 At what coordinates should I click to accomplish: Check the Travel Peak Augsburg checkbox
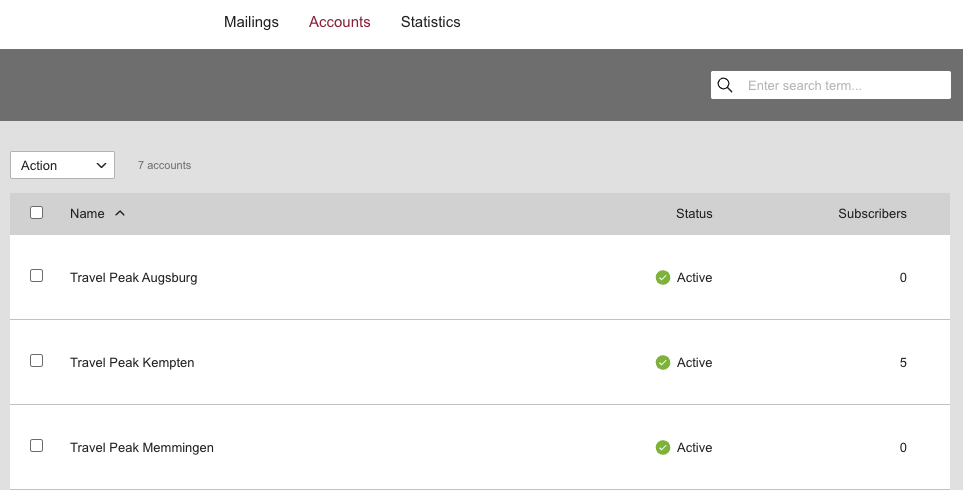click(37, 276)
